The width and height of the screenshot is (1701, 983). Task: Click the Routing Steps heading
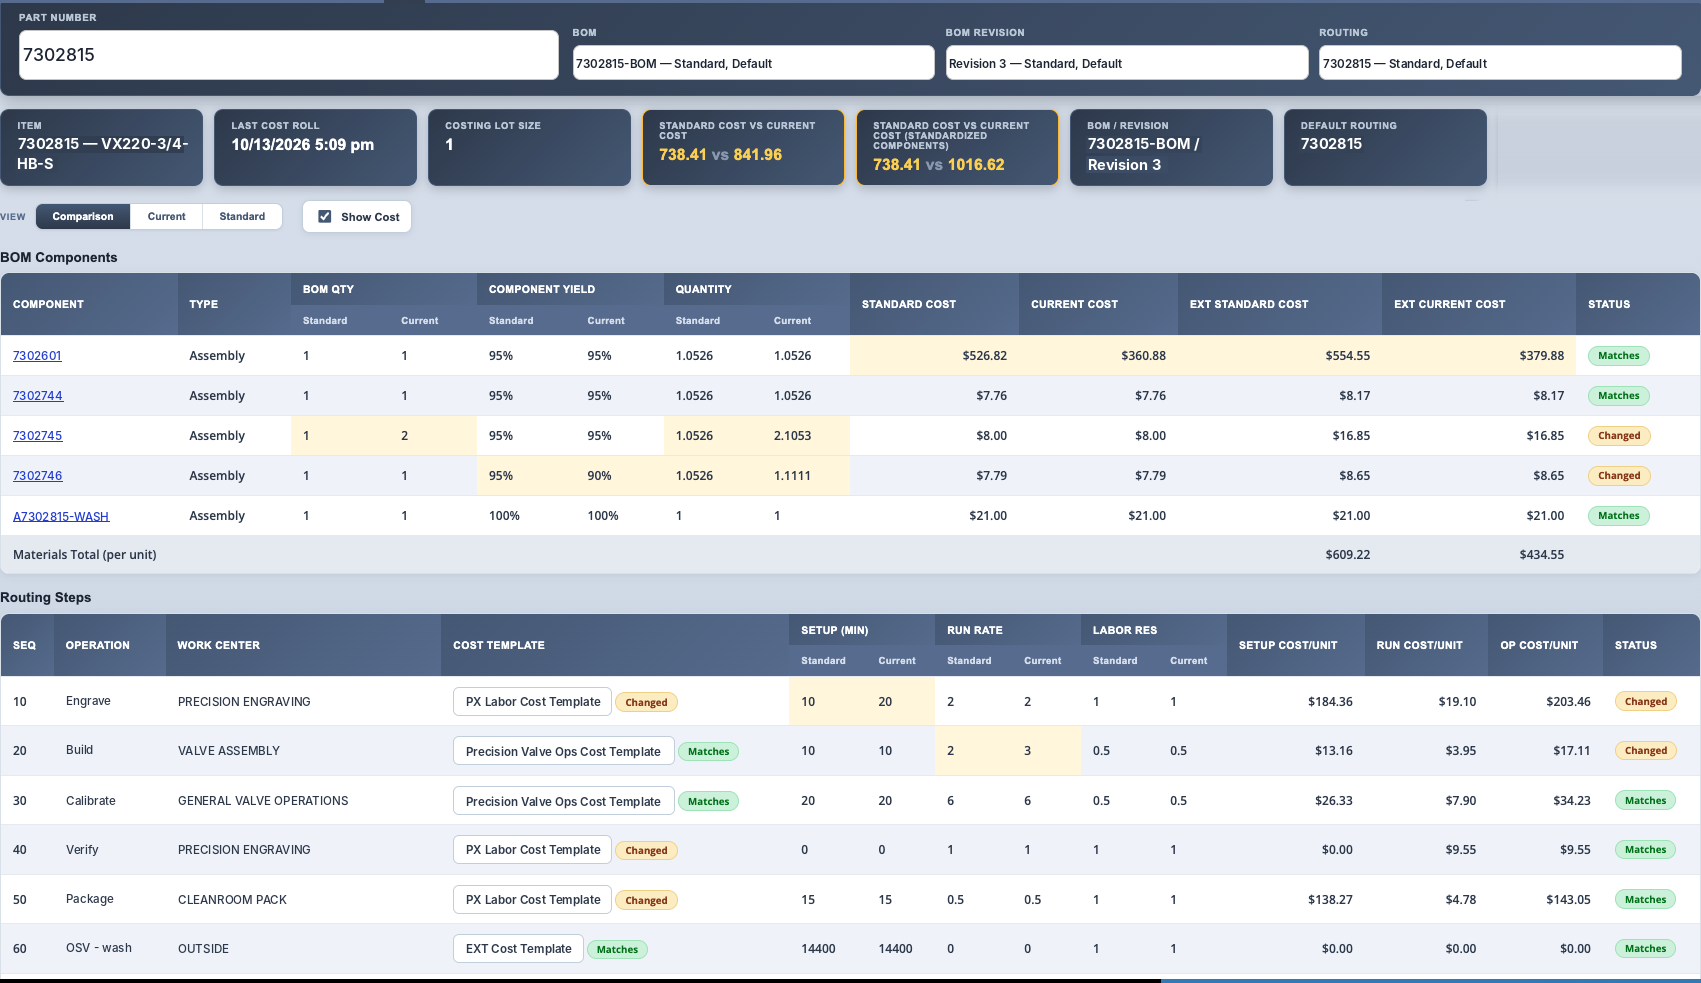coord(46,598)
